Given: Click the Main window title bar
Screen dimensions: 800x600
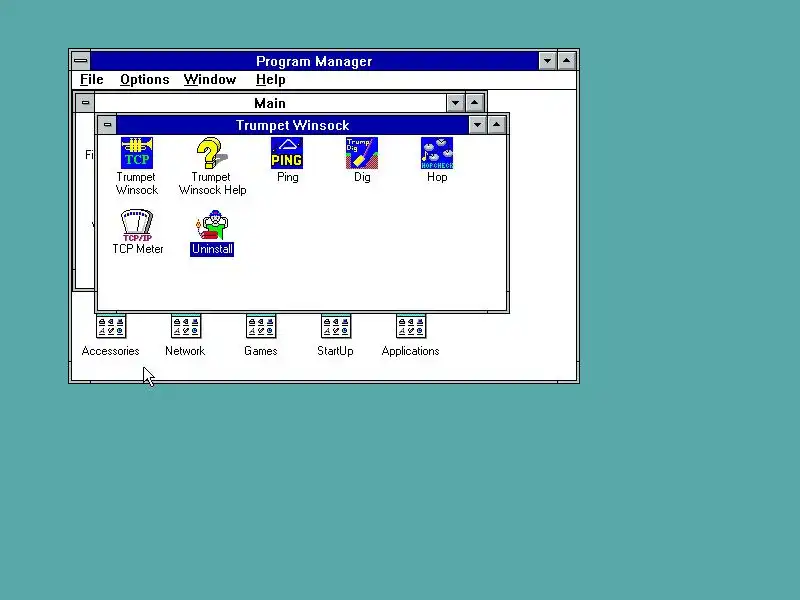Looking at the screenshot, I should [x=270, y=103].
